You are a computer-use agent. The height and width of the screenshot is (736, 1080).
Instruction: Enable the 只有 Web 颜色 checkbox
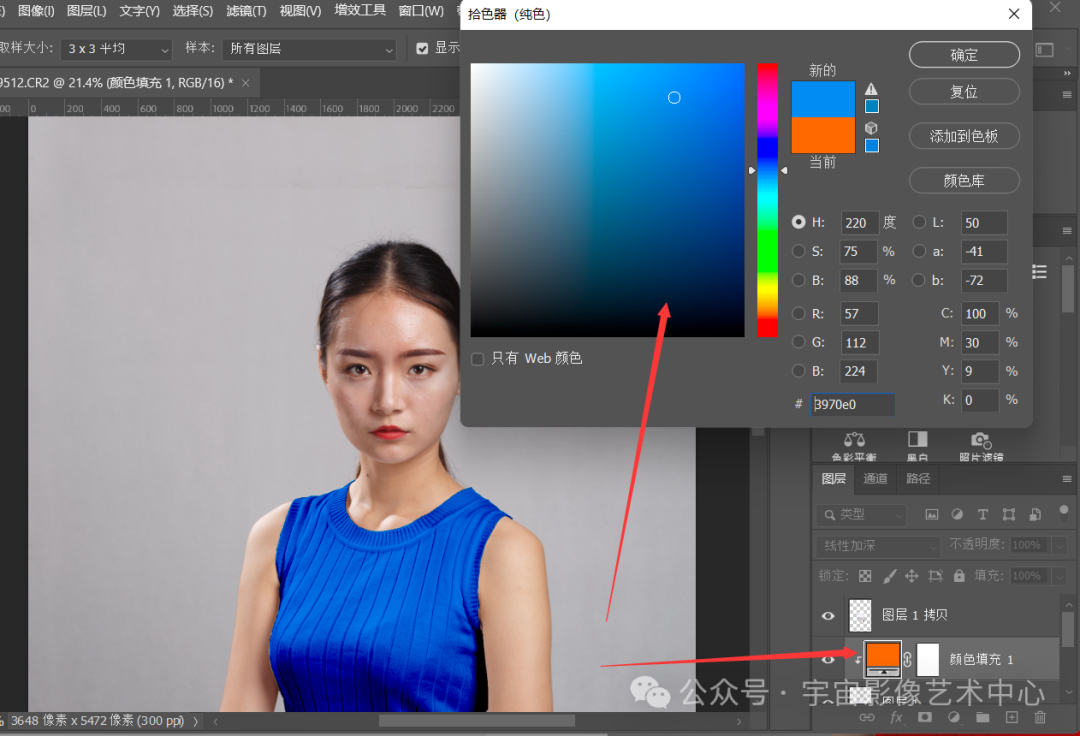(477, 359)
